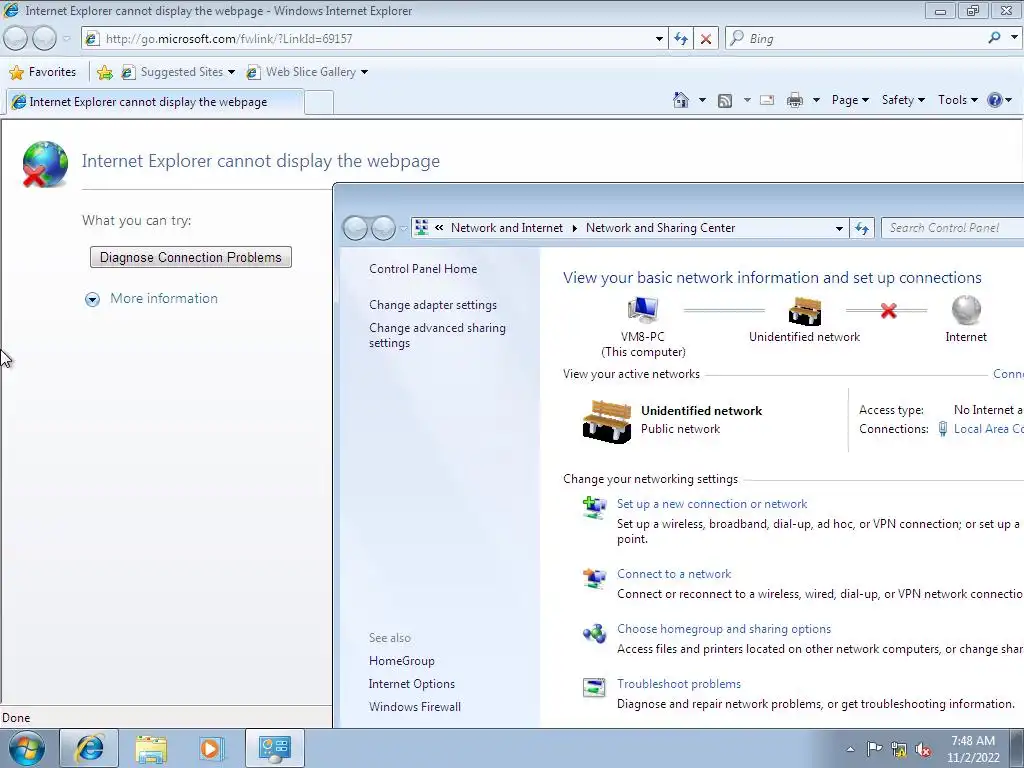Click the IE Stop loading red X
The width and height of the screenshot is (1024, 768).
(705, 39)
